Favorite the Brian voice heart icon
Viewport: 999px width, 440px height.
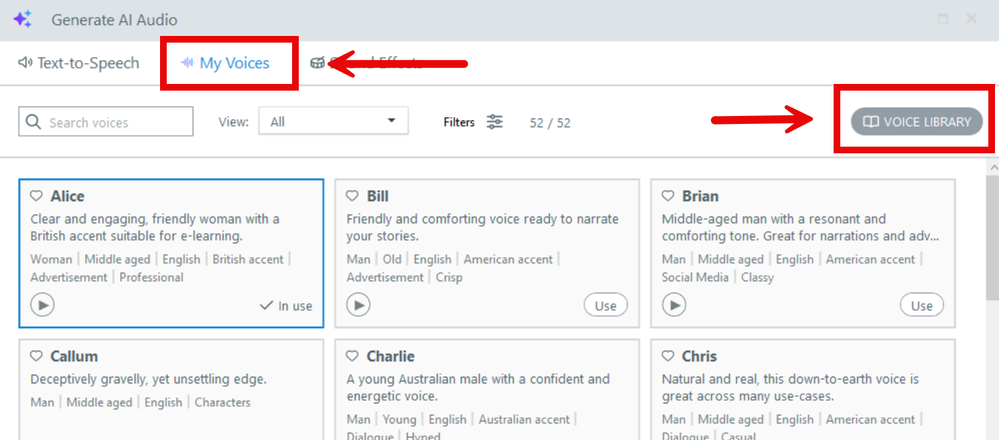click(668, 196)
